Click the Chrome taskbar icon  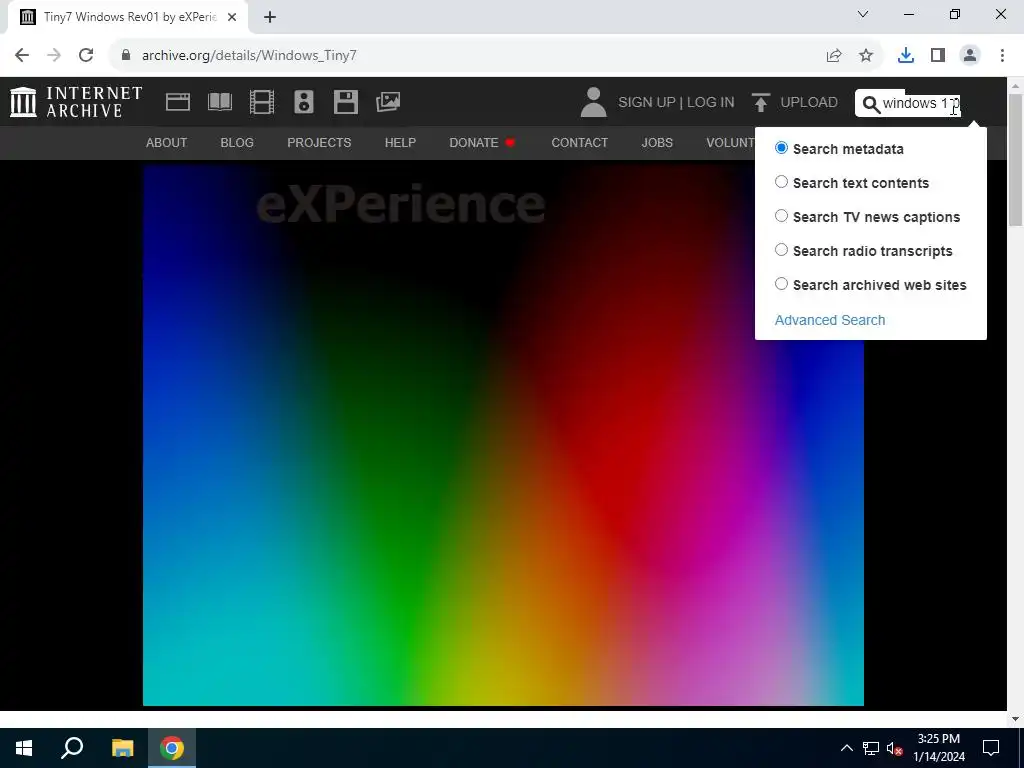(x=172, y=748)
